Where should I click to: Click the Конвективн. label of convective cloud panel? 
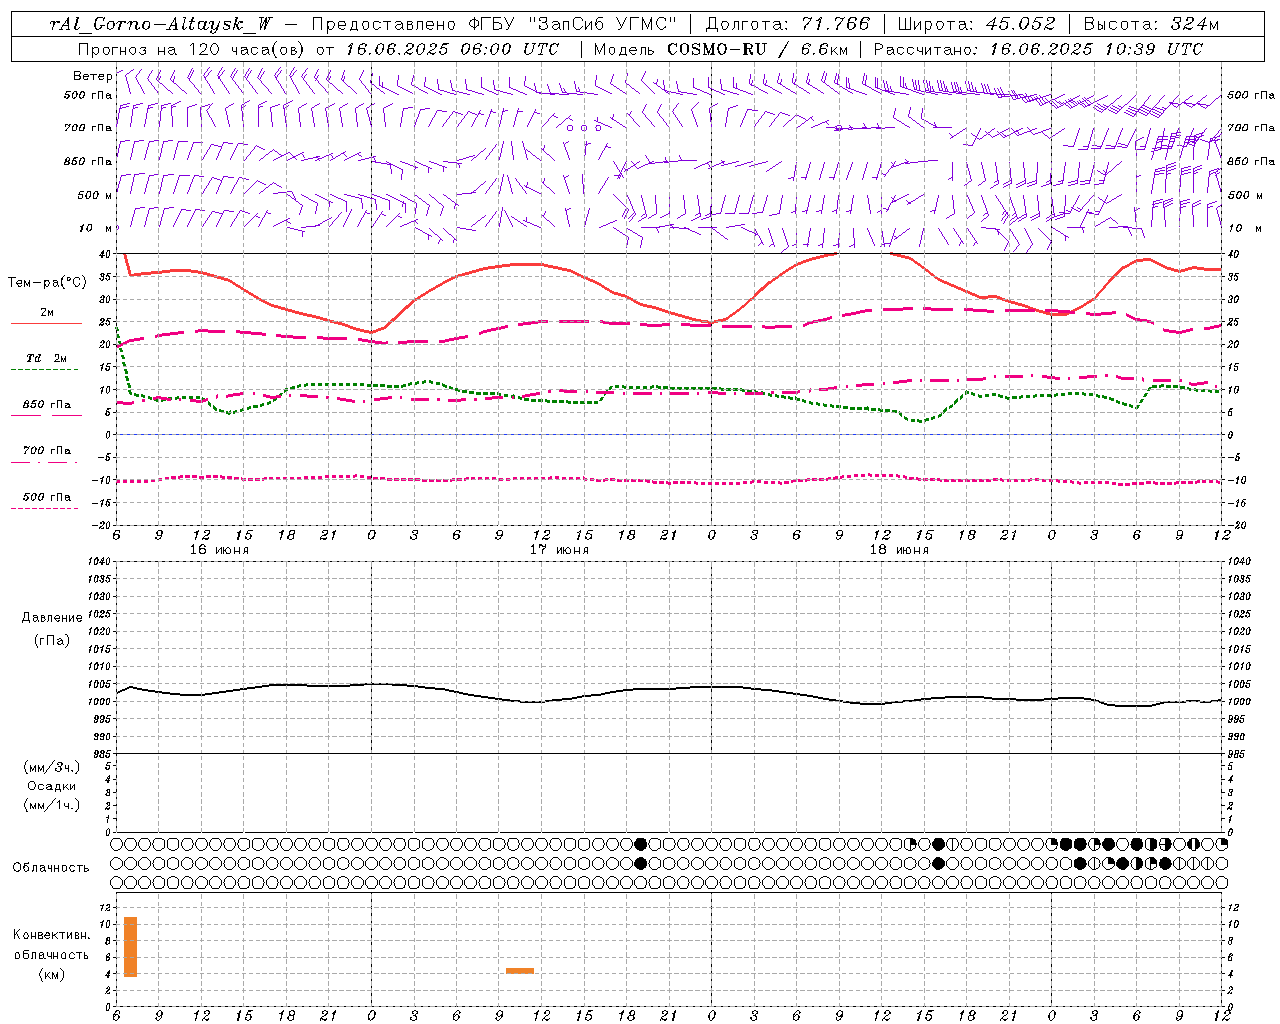[x=51, y=935]
